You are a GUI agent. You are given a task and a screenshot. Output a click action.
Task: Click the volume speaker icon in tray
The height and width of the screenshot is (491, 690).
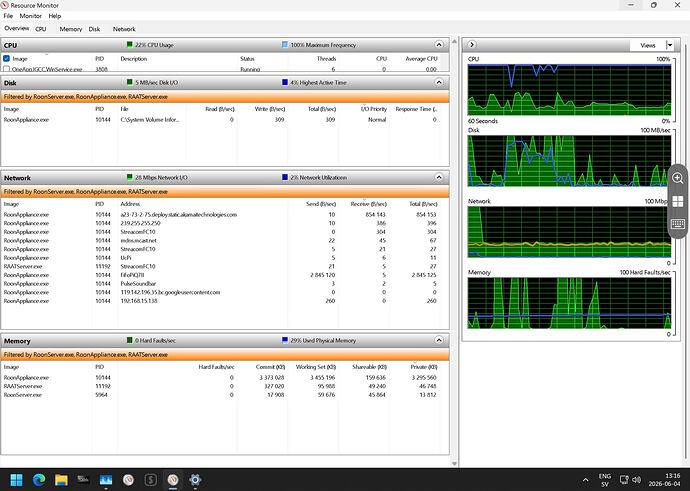pyautogui.click(x=636, y=480)
